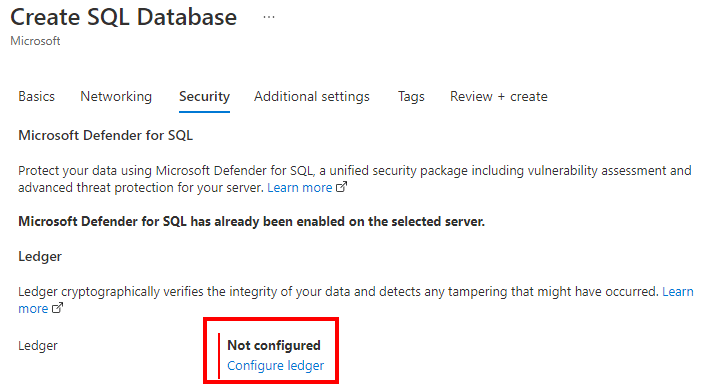Click the Not configured ledger status text
This screenshot has width=713, height=388.
click(274, 345)
